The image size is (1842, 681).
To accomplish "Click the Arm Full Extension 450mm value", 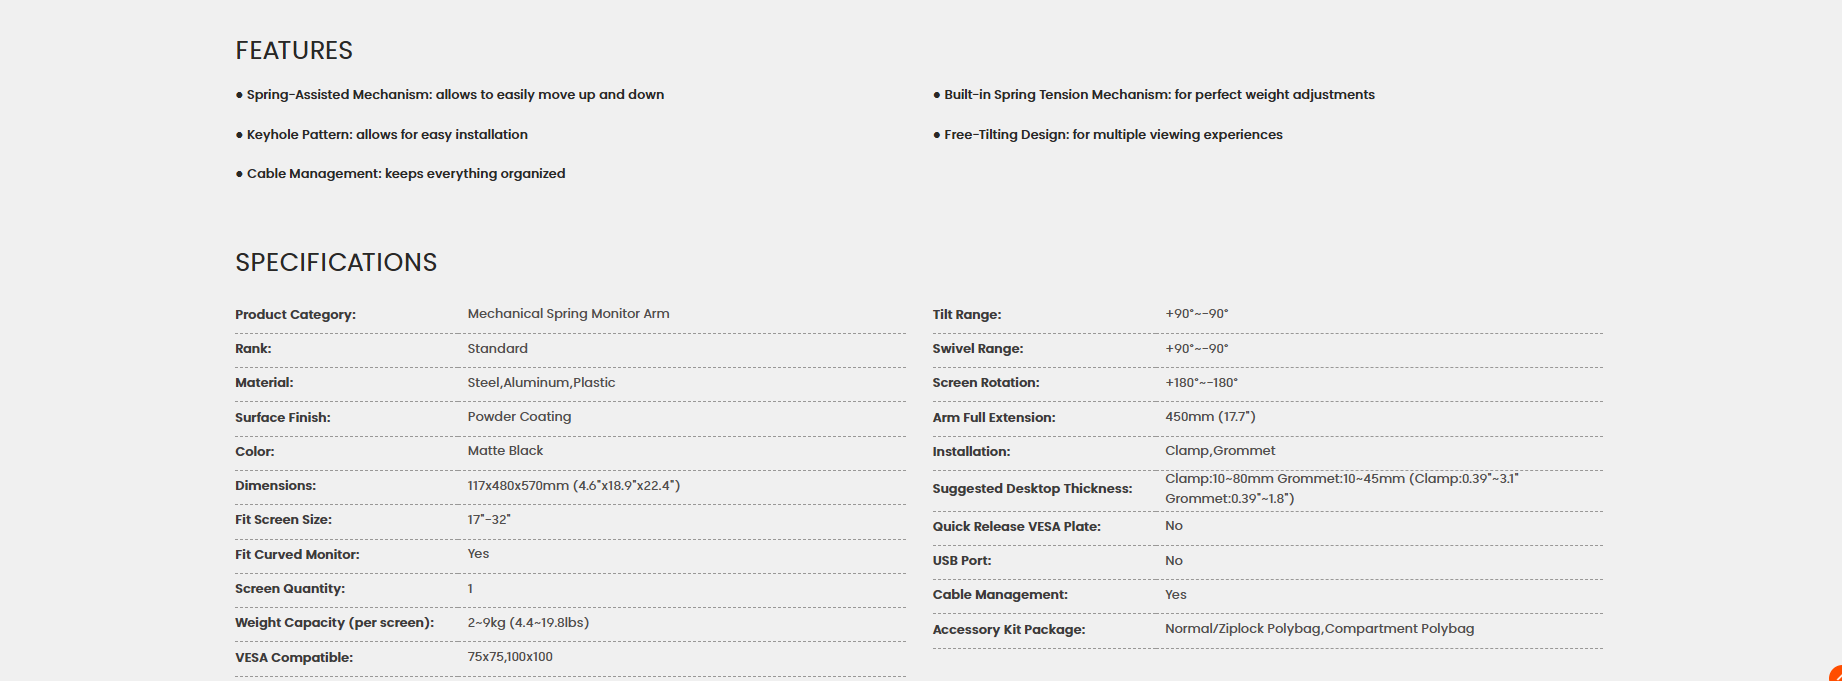I will click(x=1210, y=417).
